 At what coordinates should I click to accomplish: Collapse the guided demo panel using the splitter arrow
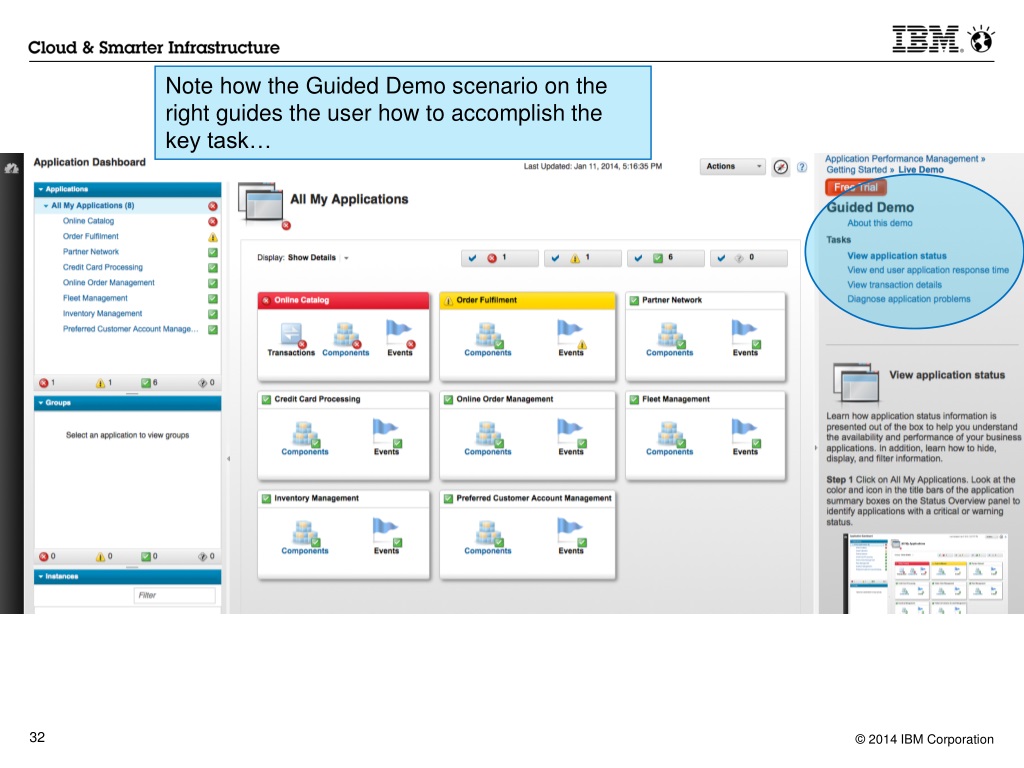(x=816, y=448)
